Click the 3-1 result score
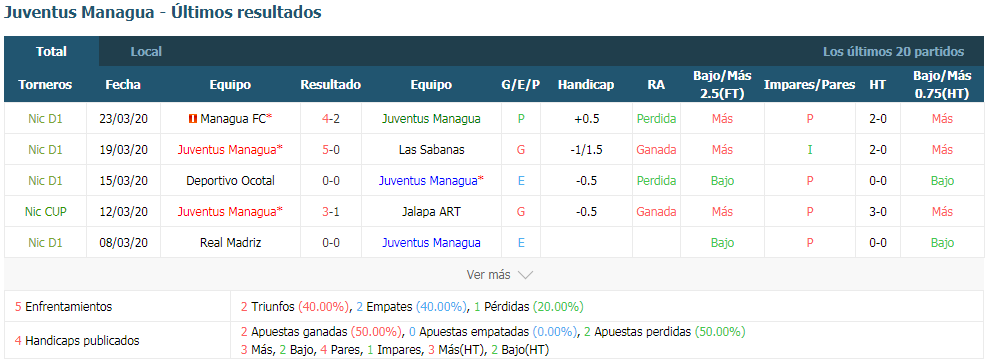The image size is (987, 364). 330,212
